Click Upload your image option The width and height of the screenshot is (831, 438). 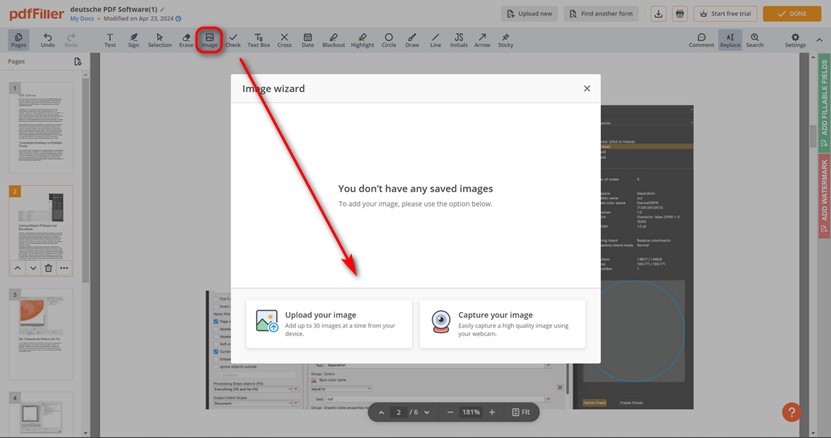pyautogui.click(x=329, y=322)
